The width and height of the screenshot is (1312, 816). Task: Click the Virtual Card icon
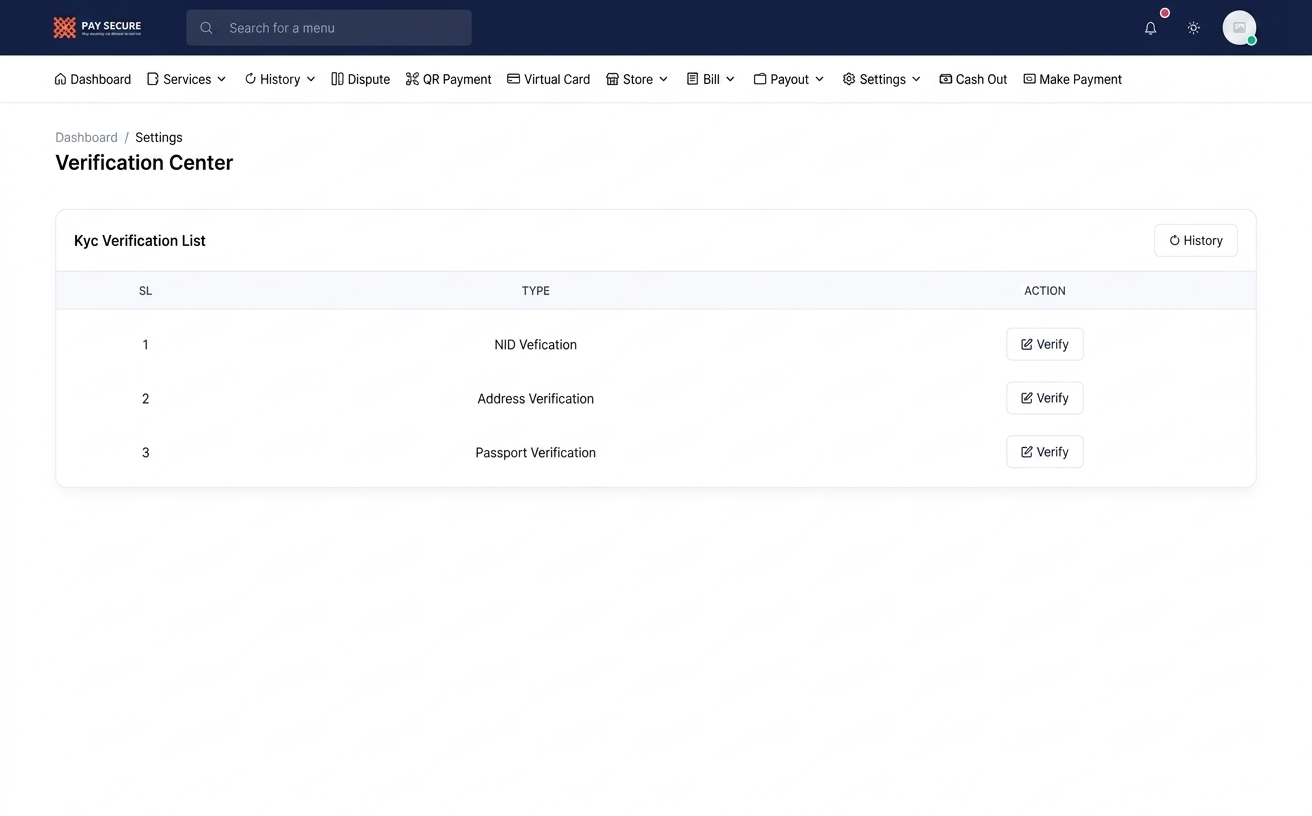(513, 79)
